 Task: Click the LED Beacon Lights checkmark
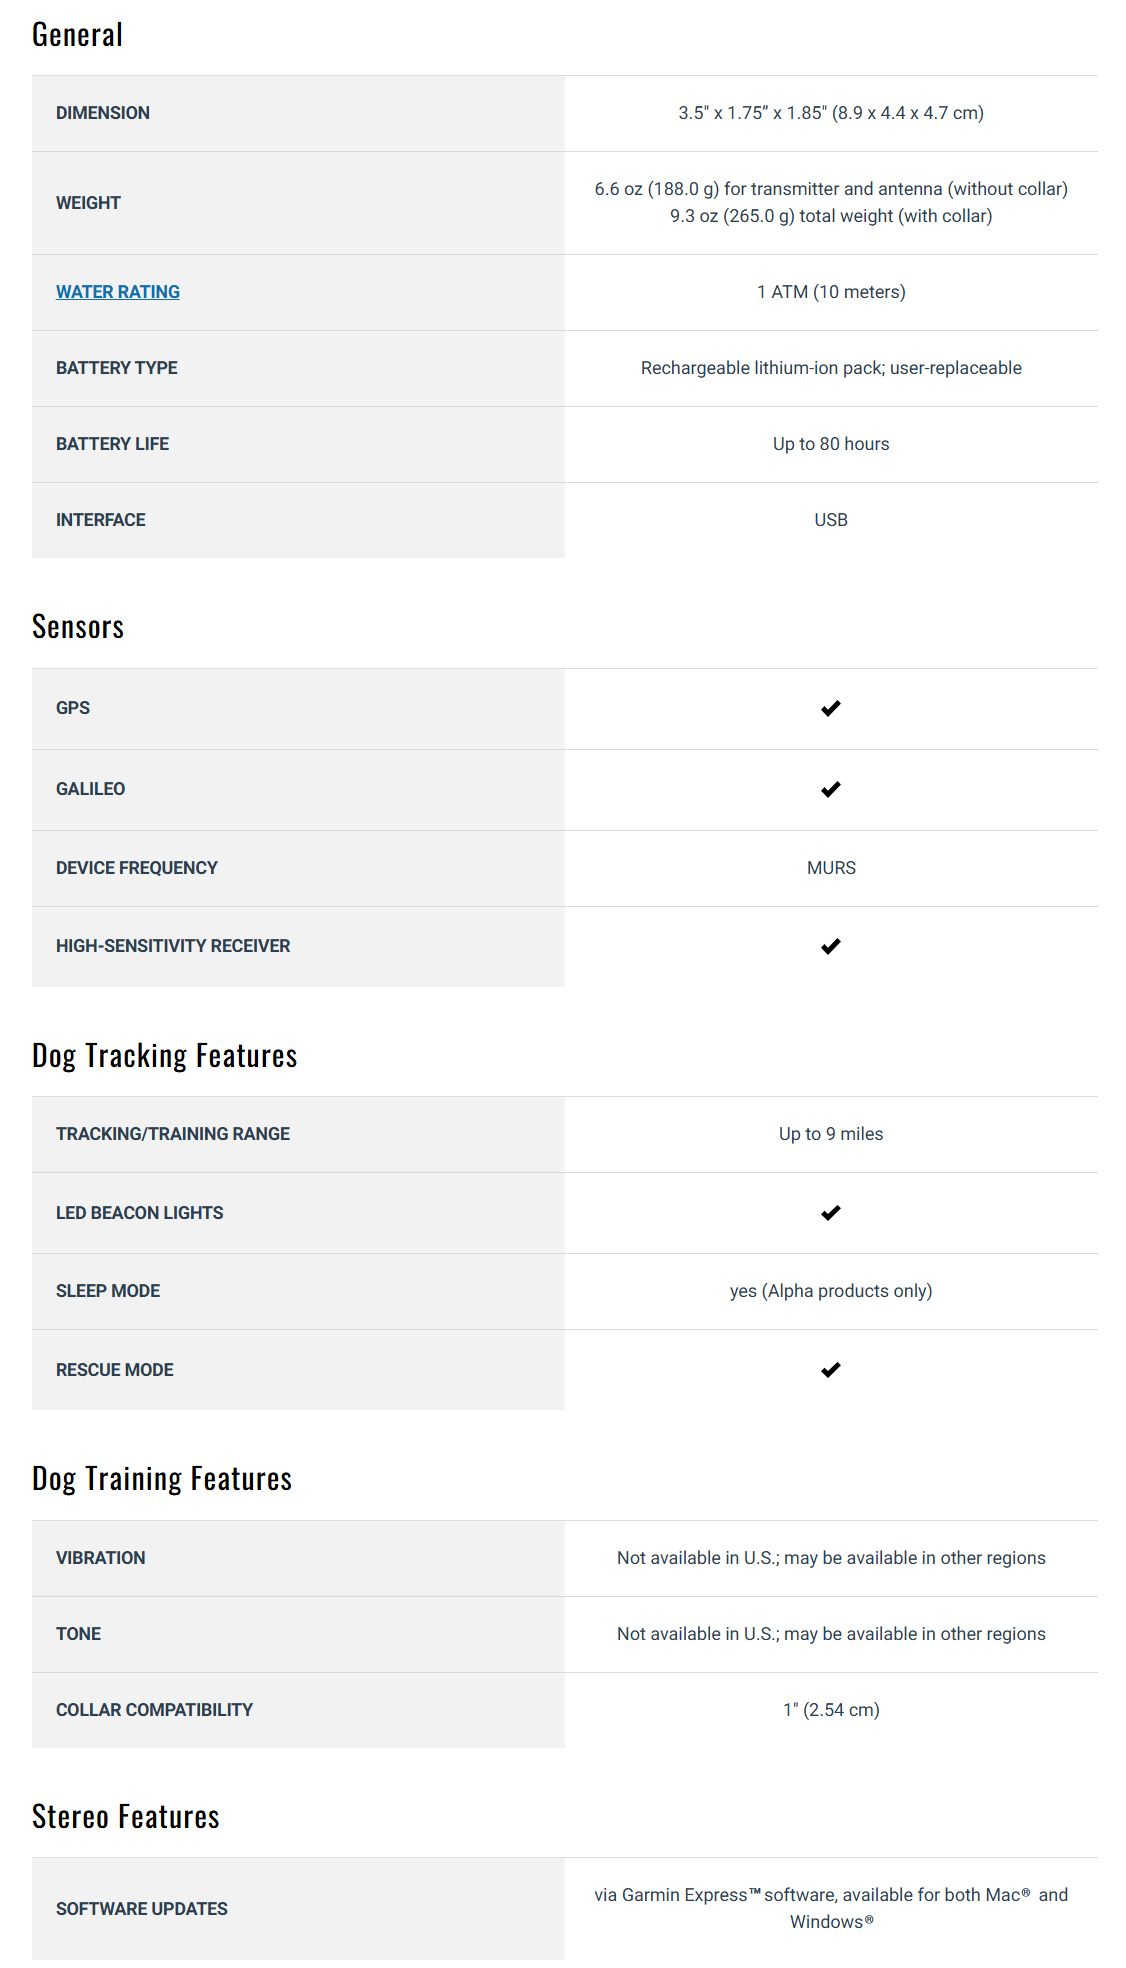830,1213
